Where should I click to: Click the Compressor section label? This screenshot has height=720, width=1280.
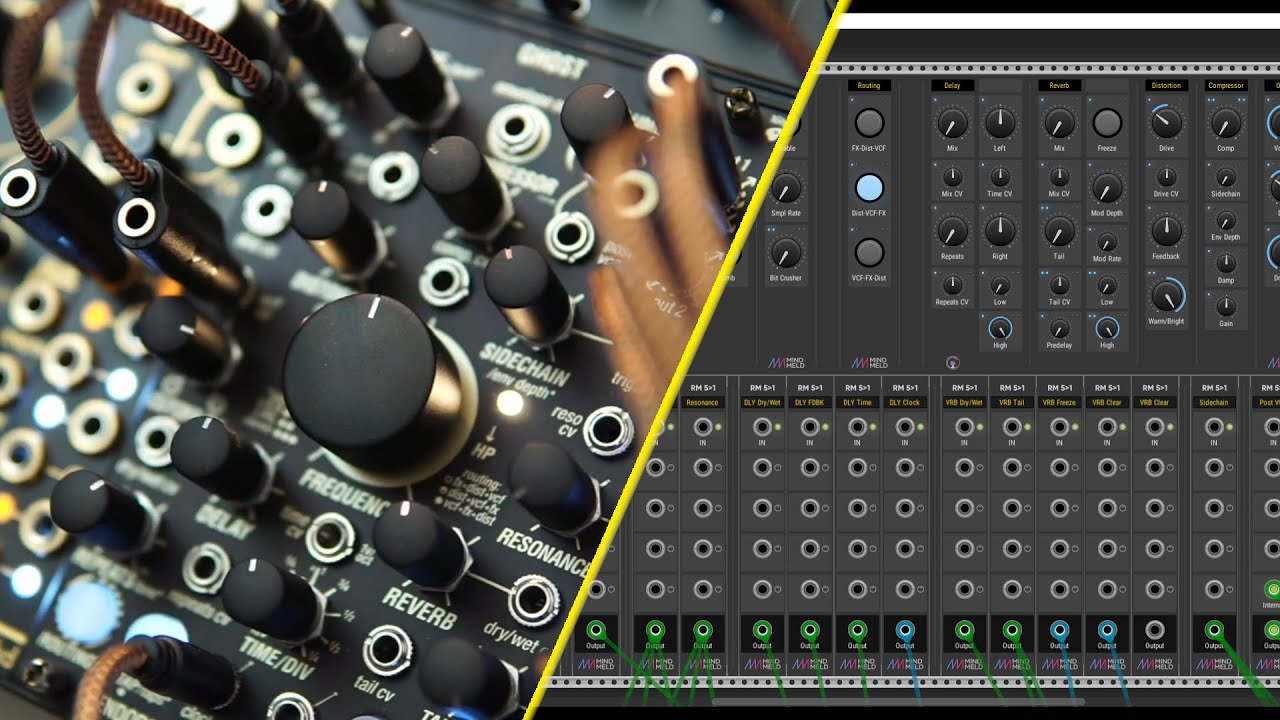click(1225, 86)
